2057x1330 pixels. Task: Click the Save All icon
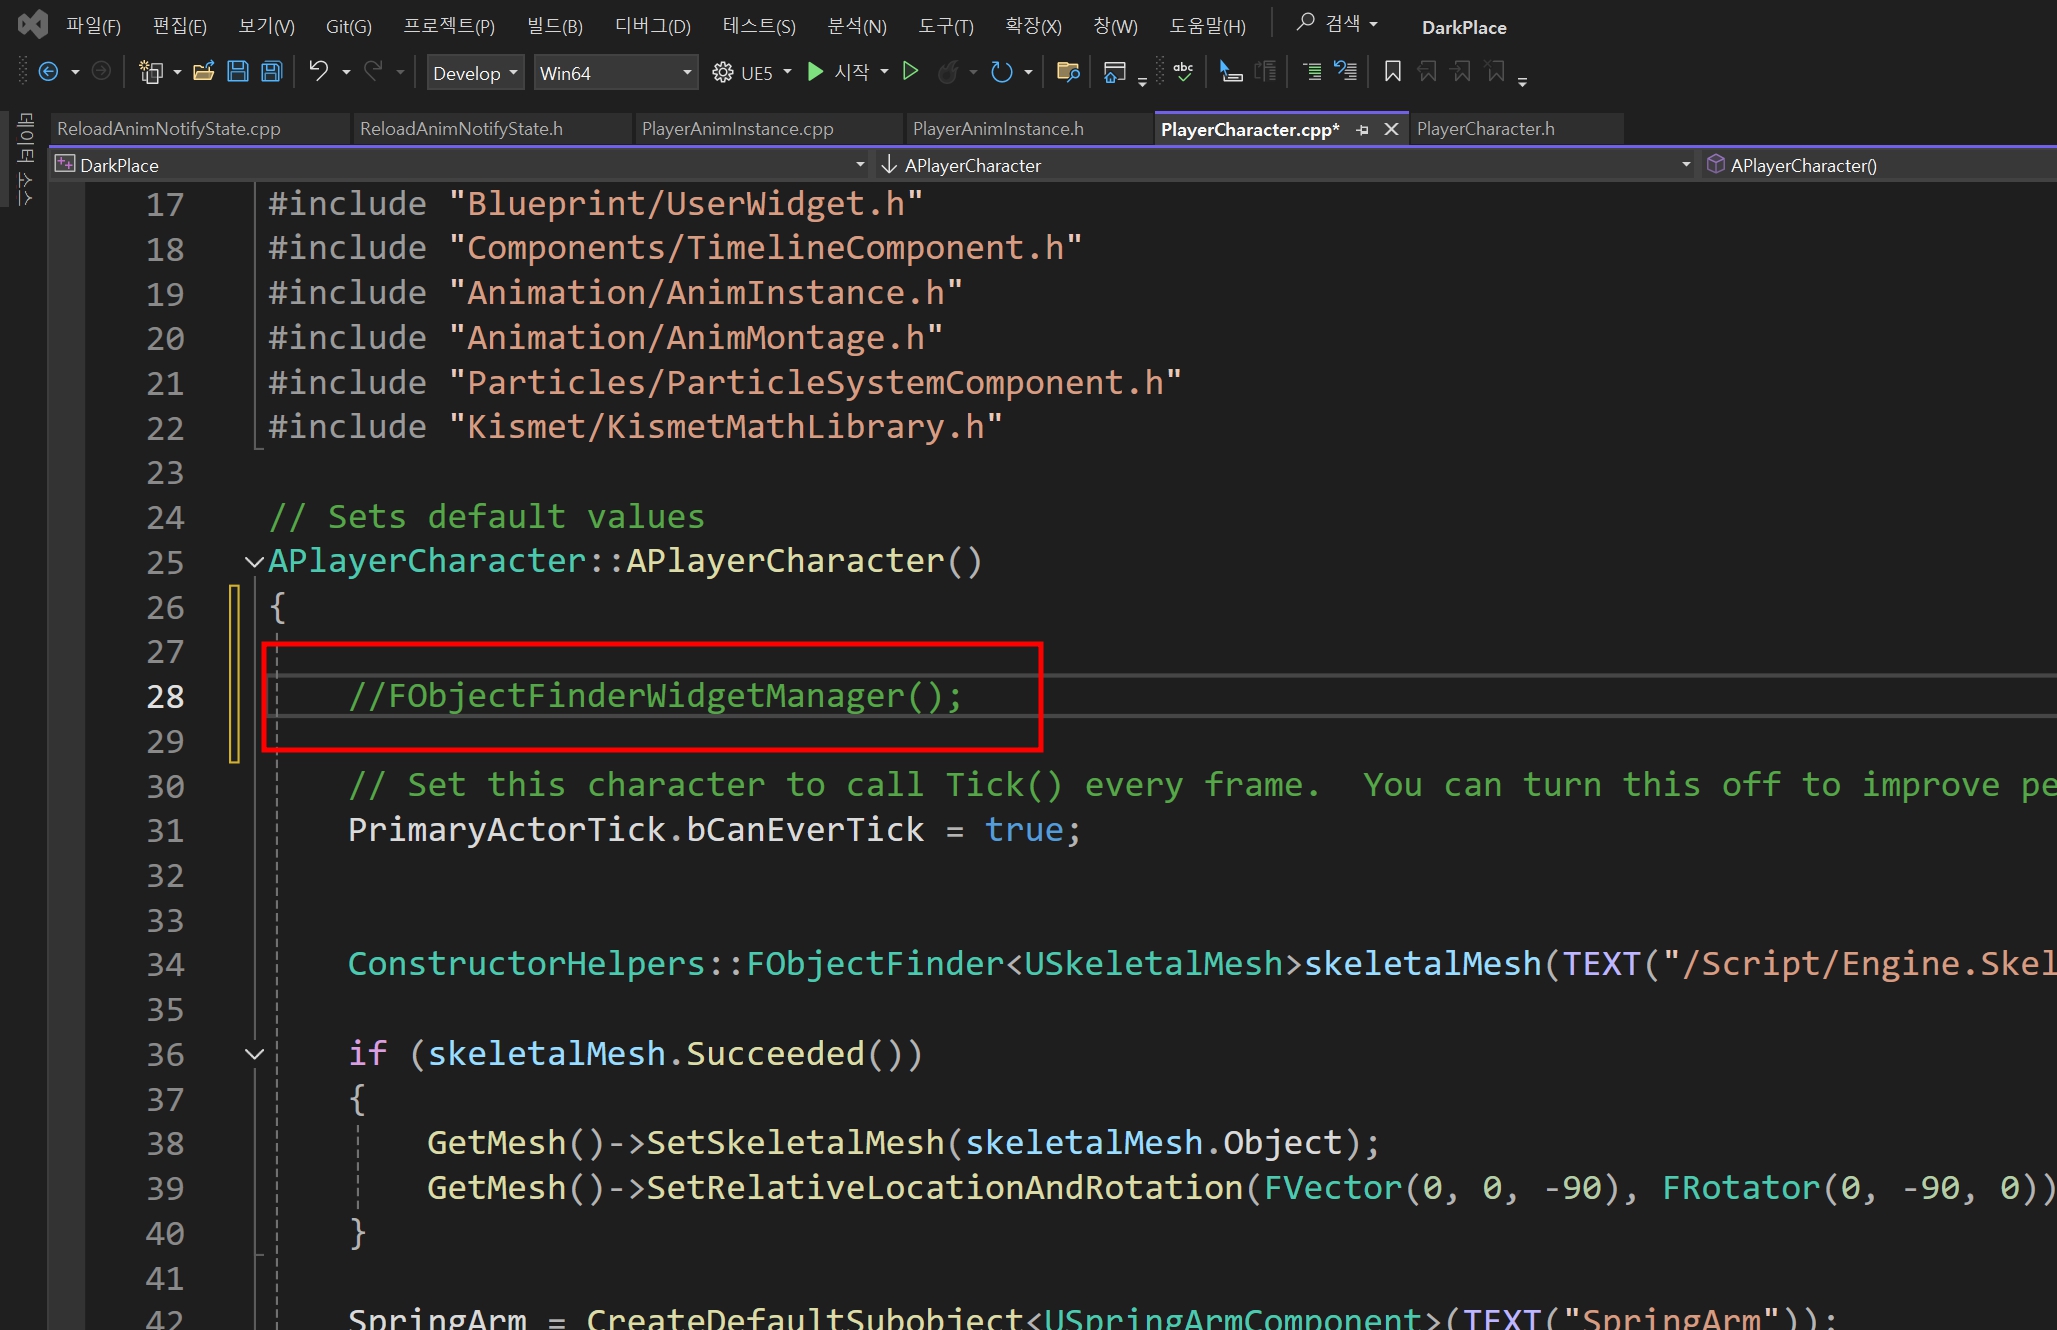pos(271,72)
